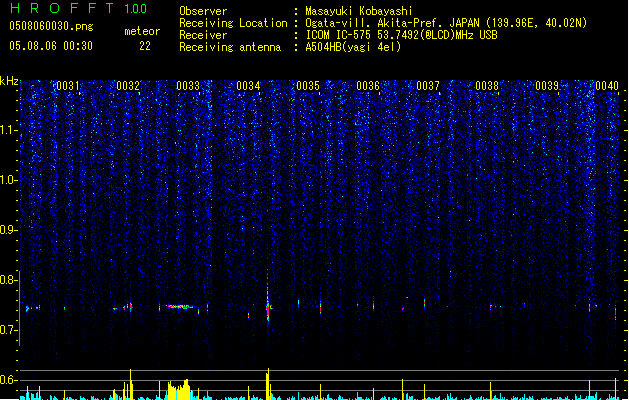Click the 'Receiver' field label

point(203,35)
